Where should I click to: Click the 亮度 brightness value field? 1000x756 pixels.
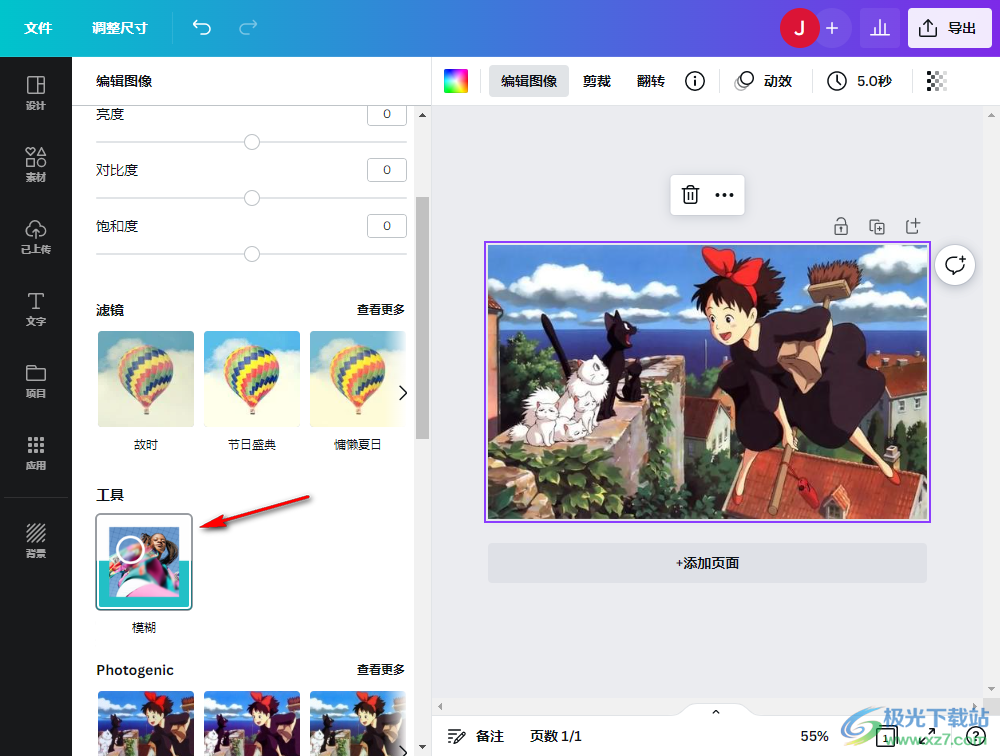pyautogui.click(x=386, y=115)
